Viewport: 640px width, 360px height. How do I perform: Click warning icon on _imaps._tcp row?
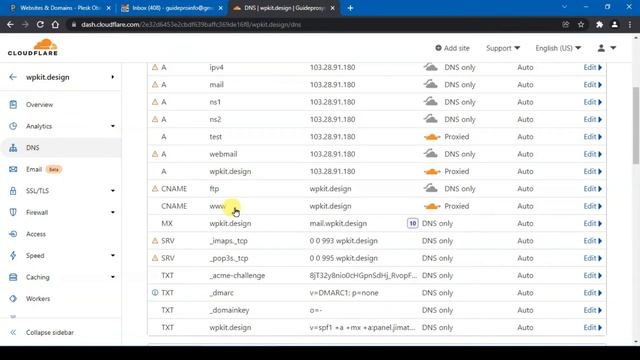pyautogui.click(x=155, y=240)
